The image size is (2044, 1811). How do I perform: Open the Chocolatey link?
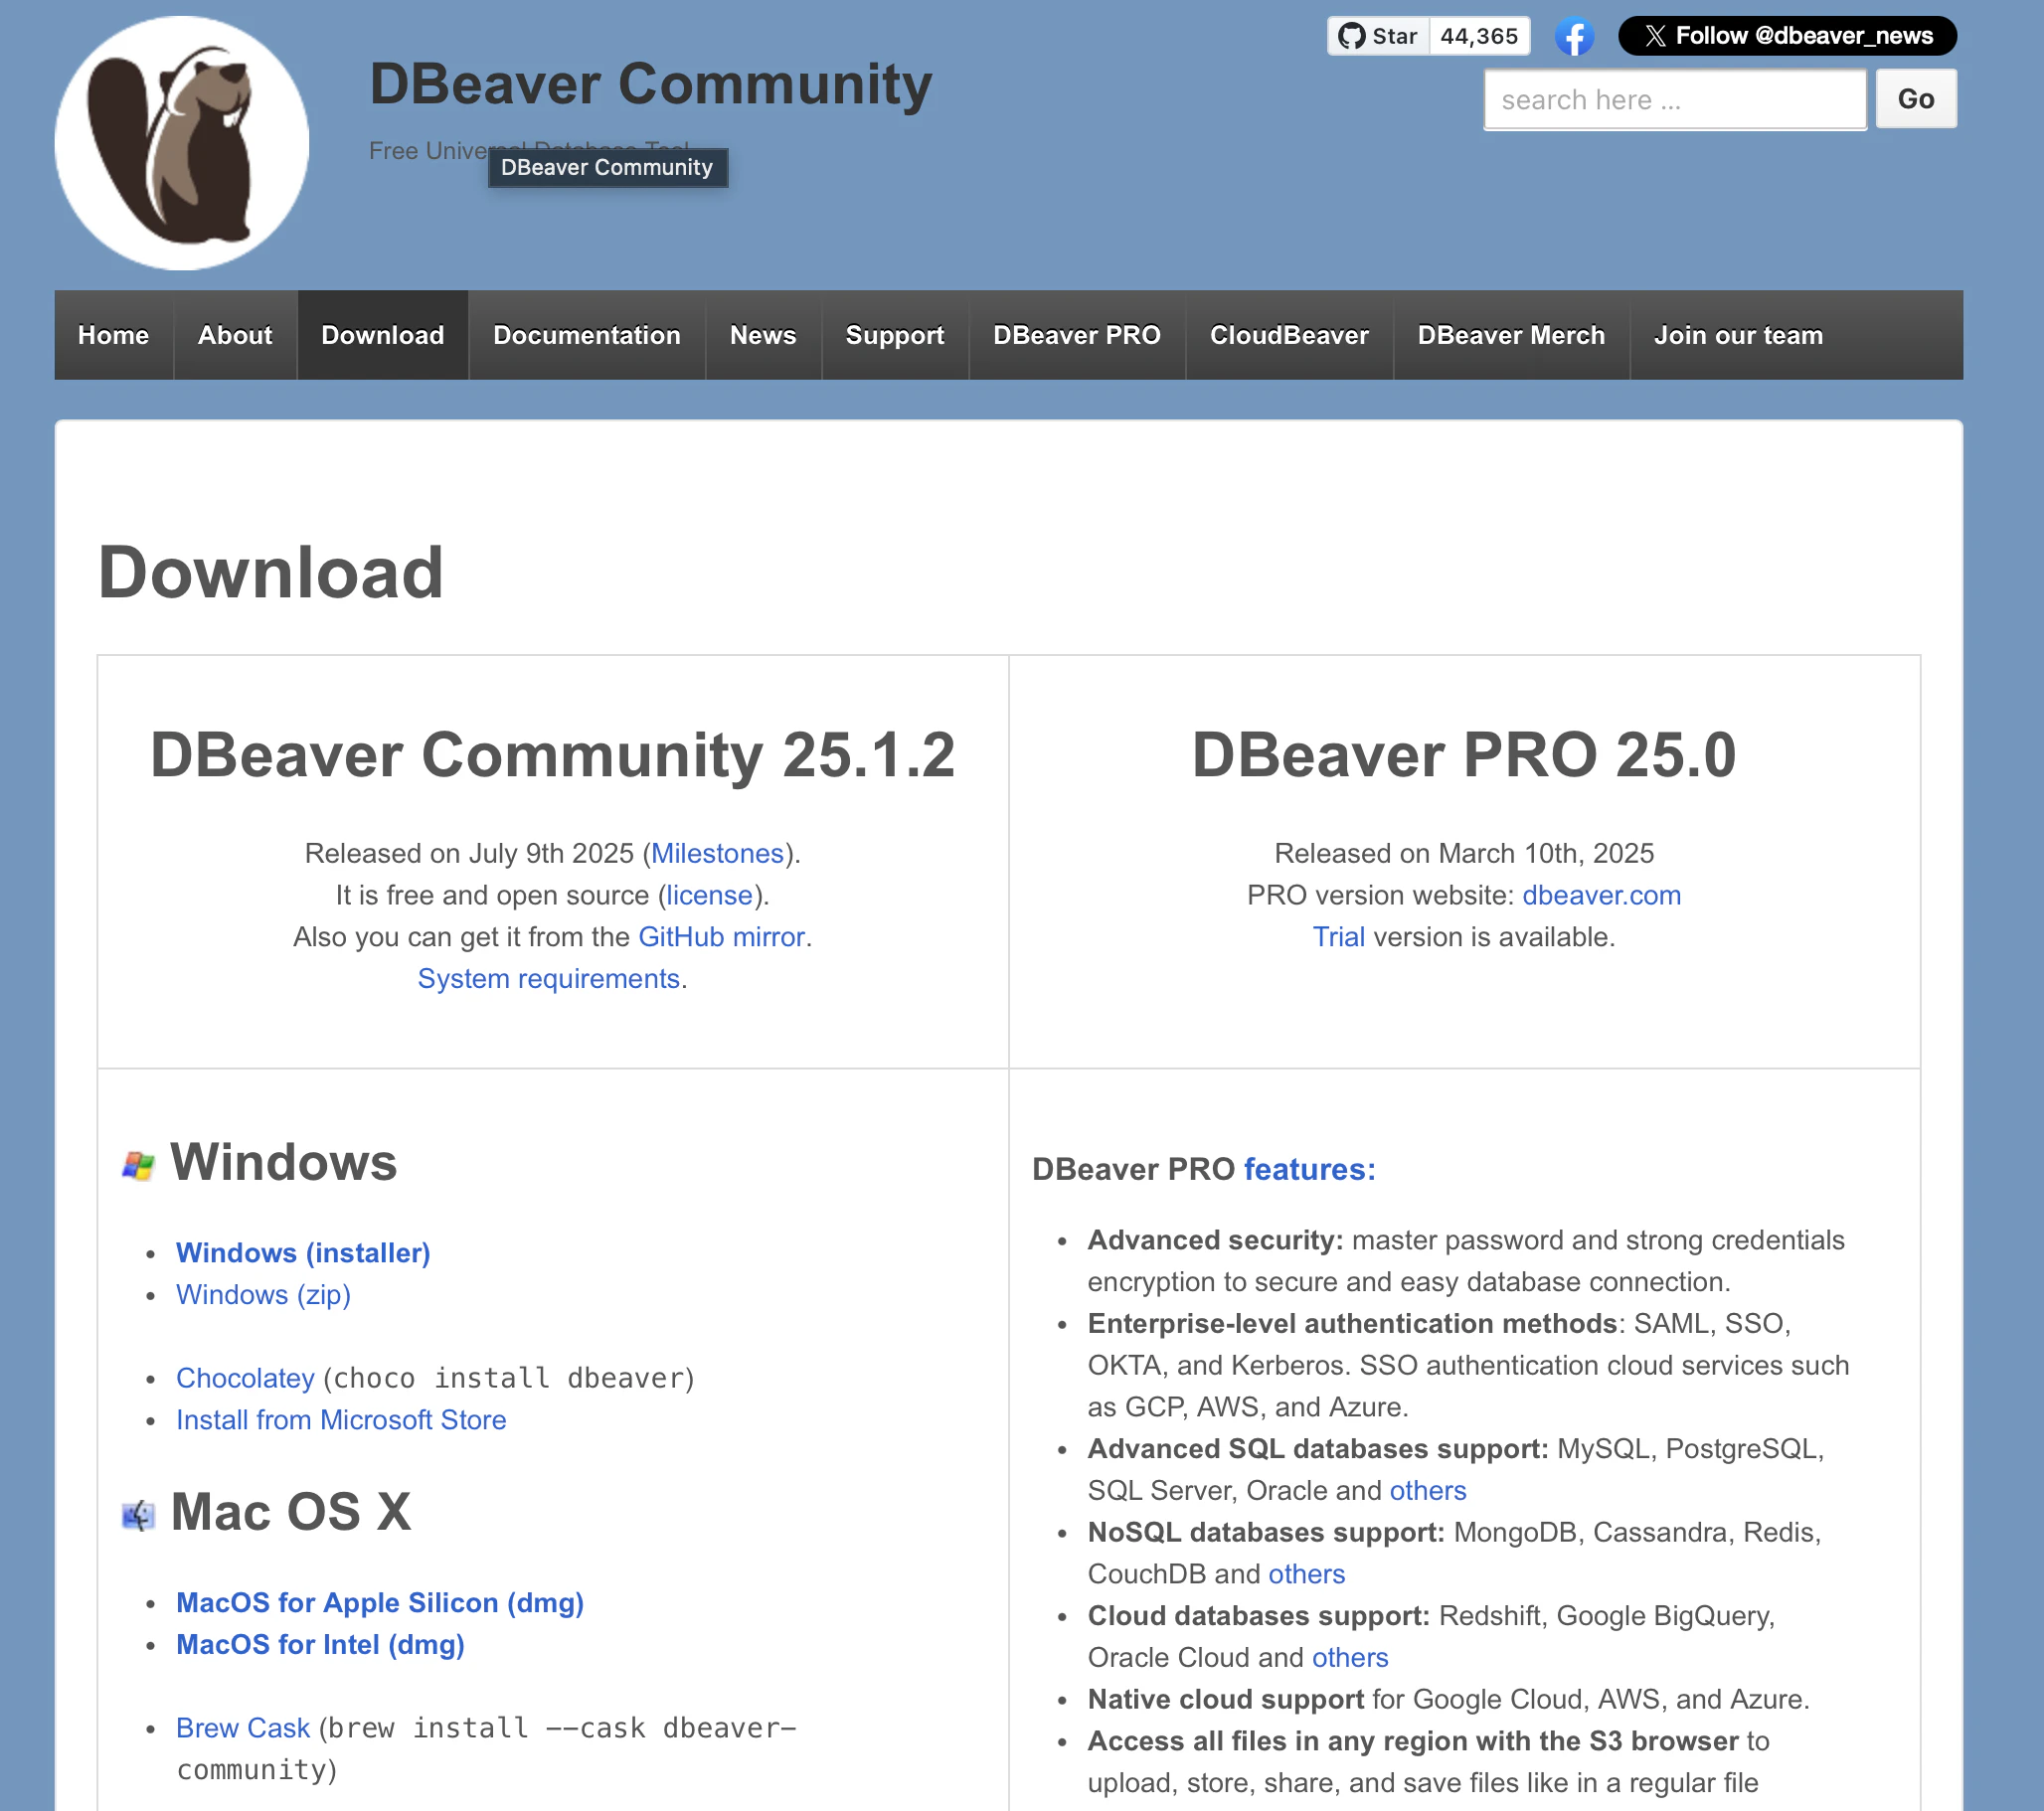245,1378
